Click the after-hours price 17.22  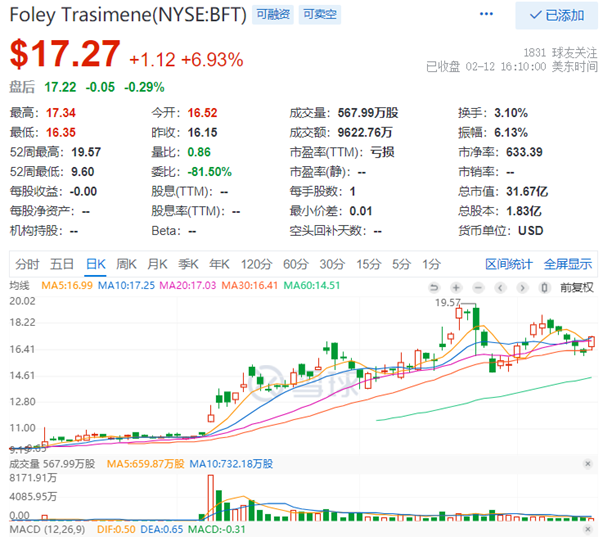pos(60,87)
